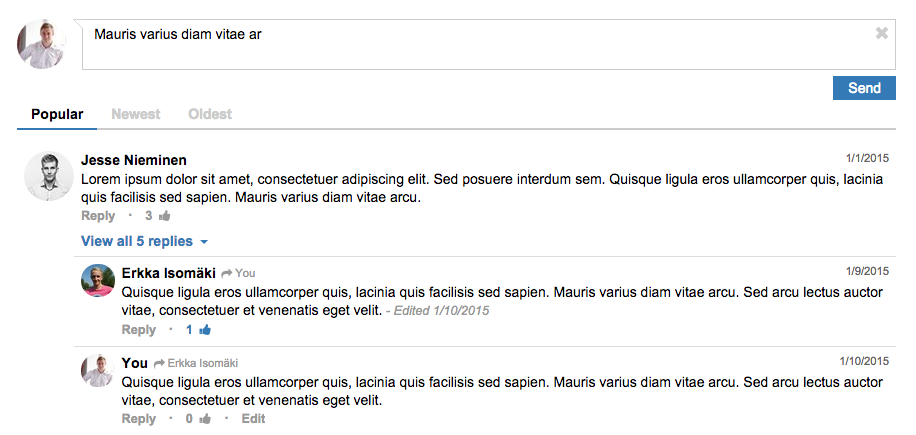Switch to the Oldest tab
Image resolution: width=916 pixels, height=435 pixels.
210,114
